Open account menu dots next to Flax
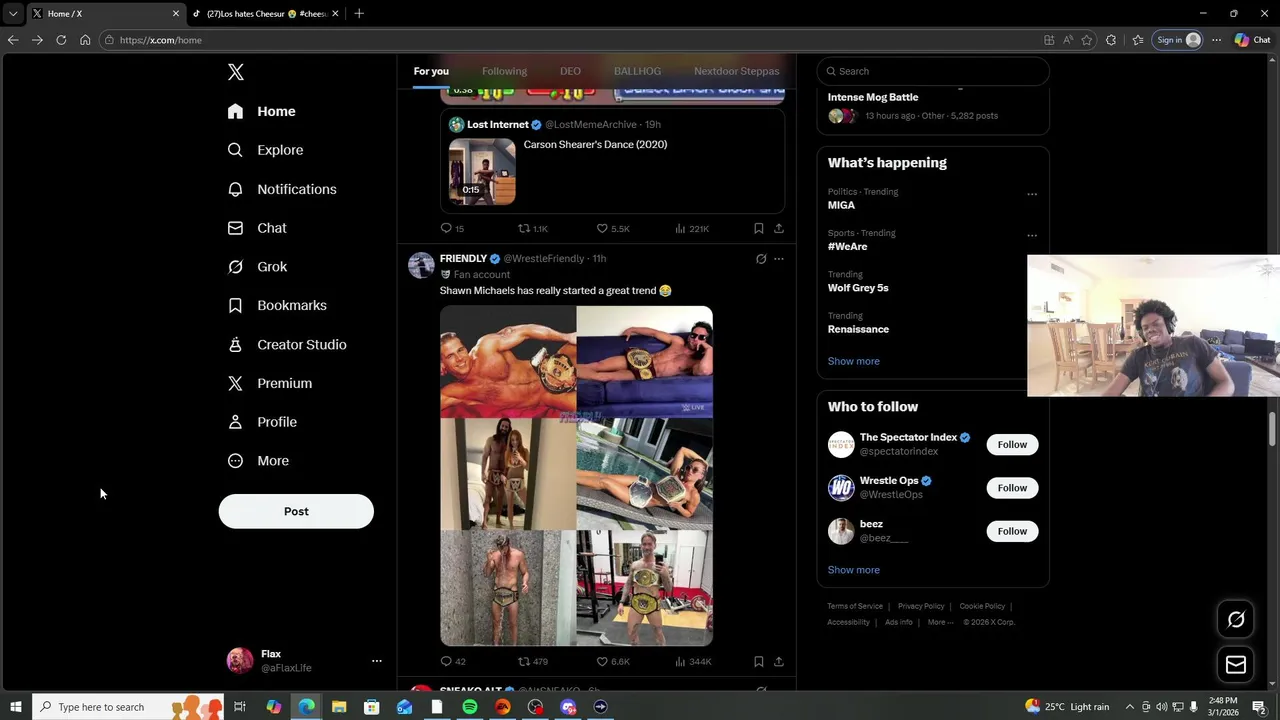 tap(377, 661)
